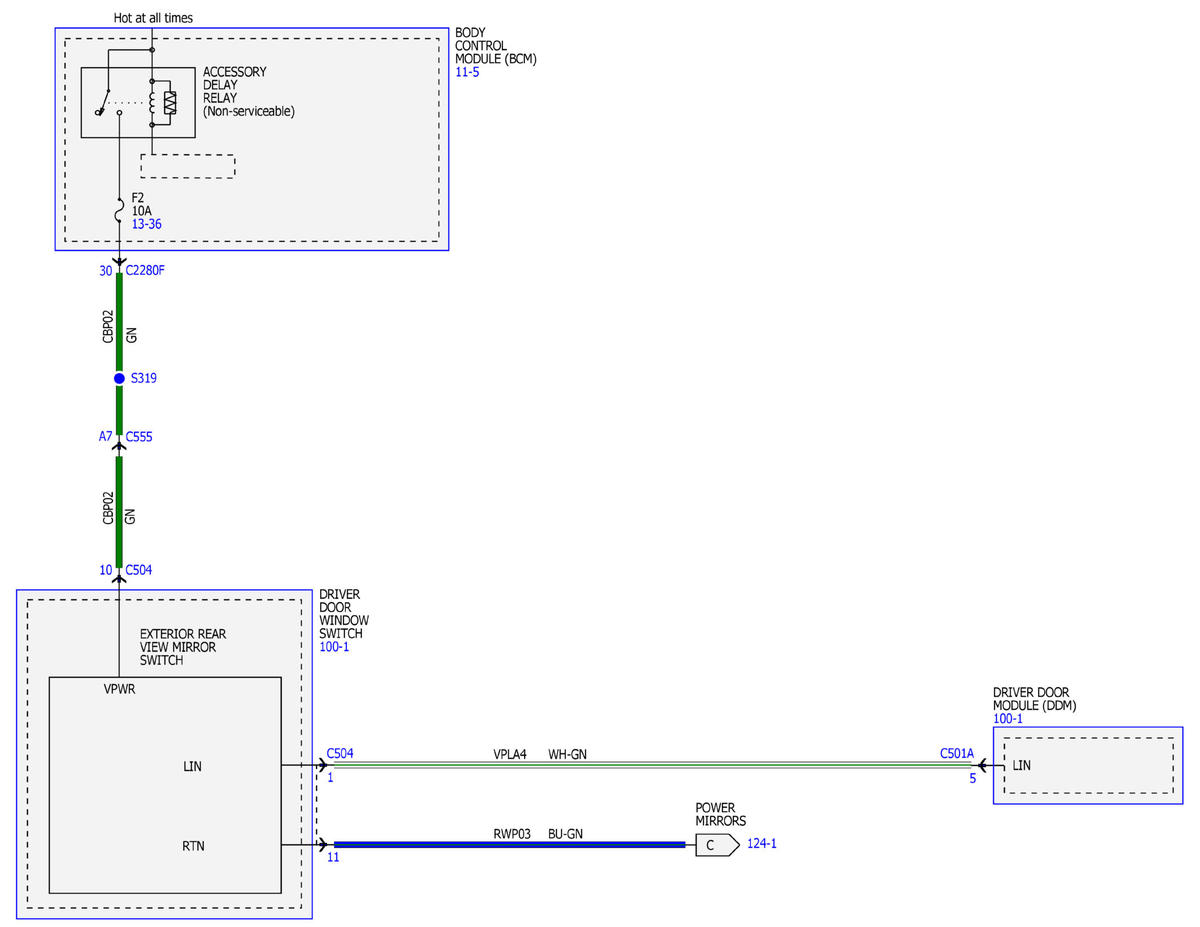Screen dimensions: 1200x927
Task: Click the Power Mirrors C arrow connector symbol
Action: click(x=717, y=845)
